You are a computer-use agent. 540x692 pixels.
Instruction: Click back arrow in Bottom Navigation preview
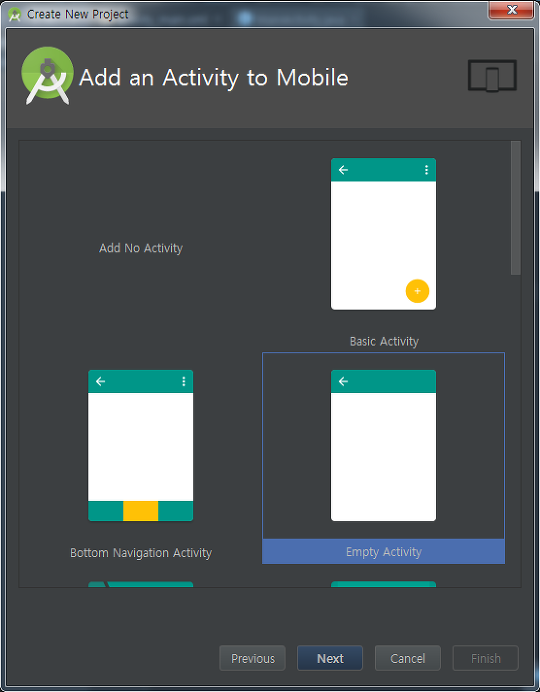[101, 381]
